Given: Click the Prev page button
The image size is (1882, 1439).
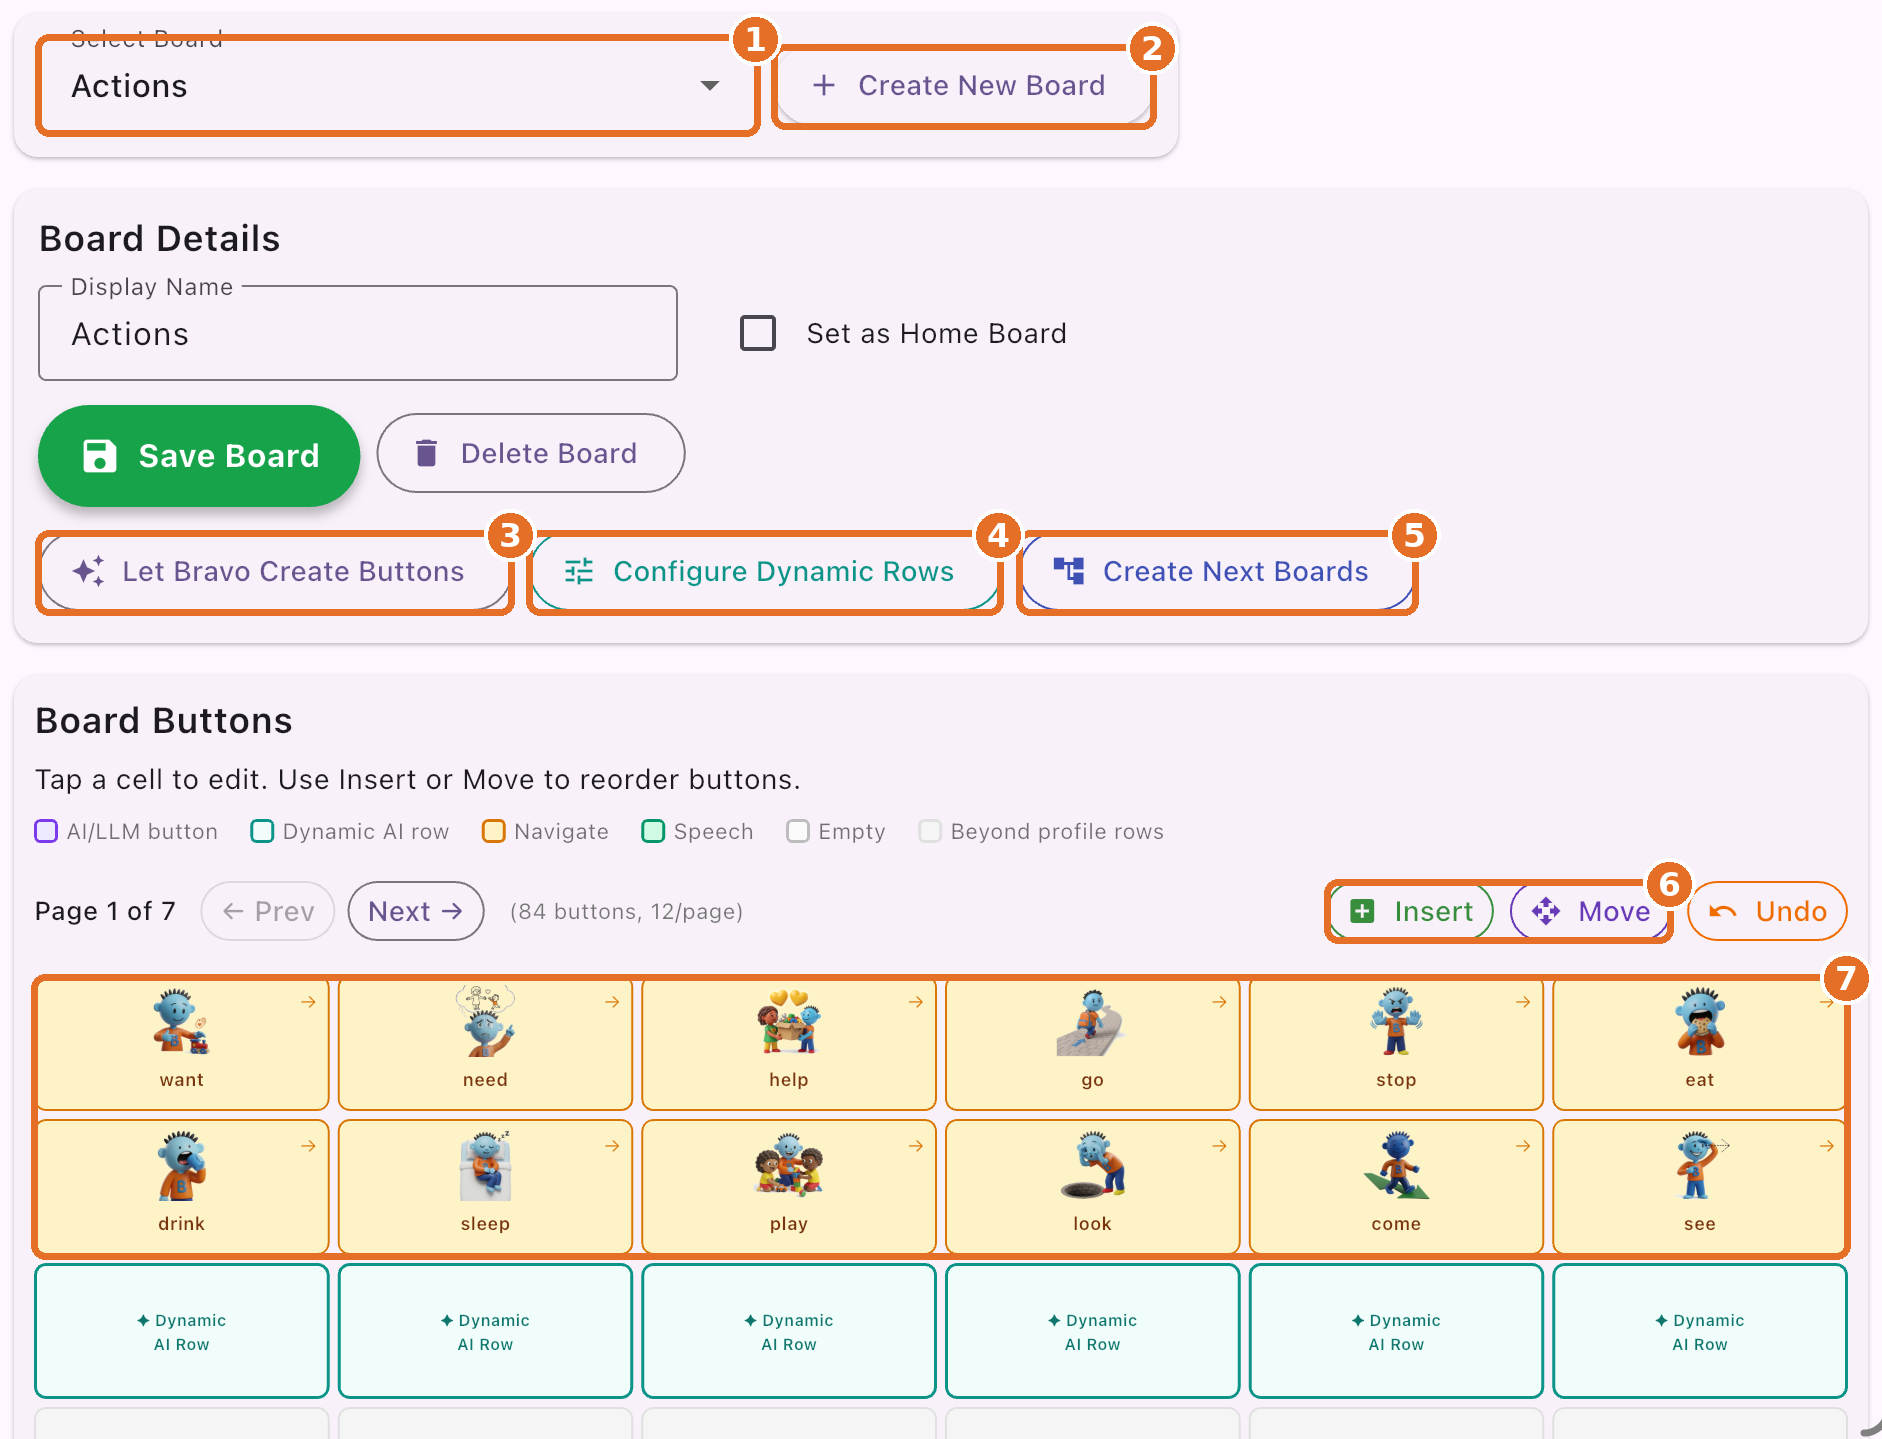Looking at the screenshot, I should click(x=268, y=911).
